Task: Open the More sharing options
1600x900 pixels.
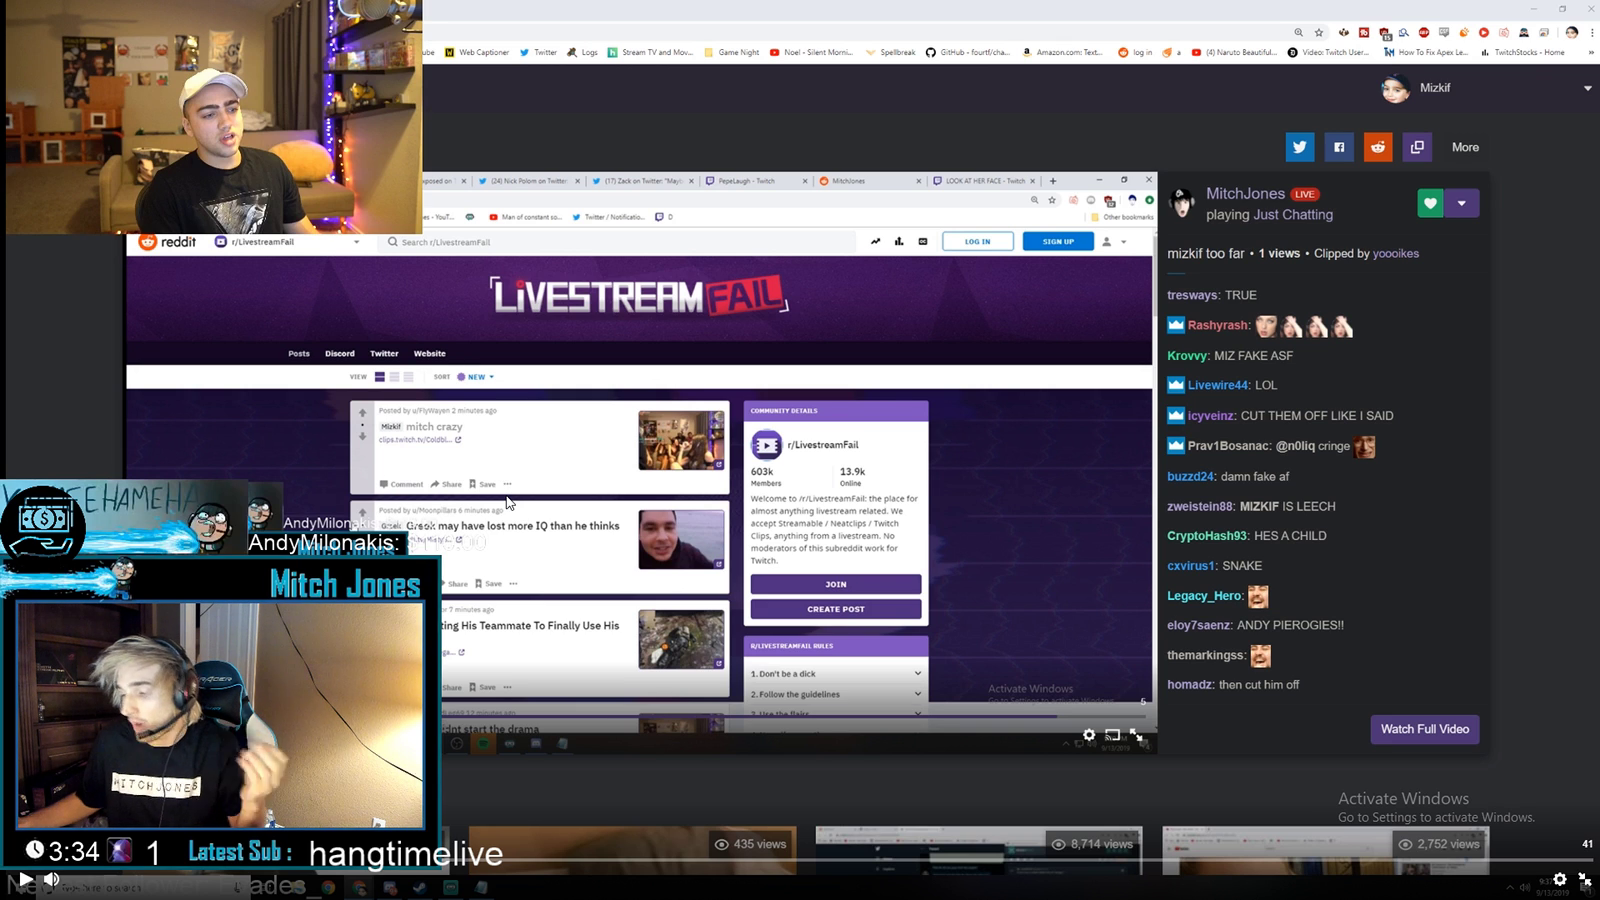Action: [1465, 147]
